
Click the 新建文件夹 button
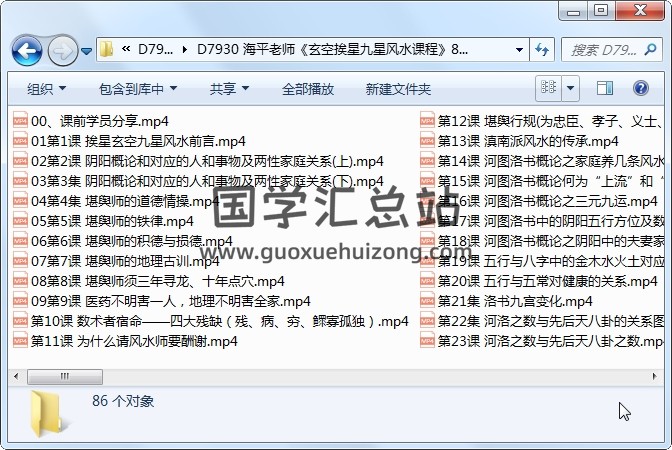(398, 89)
